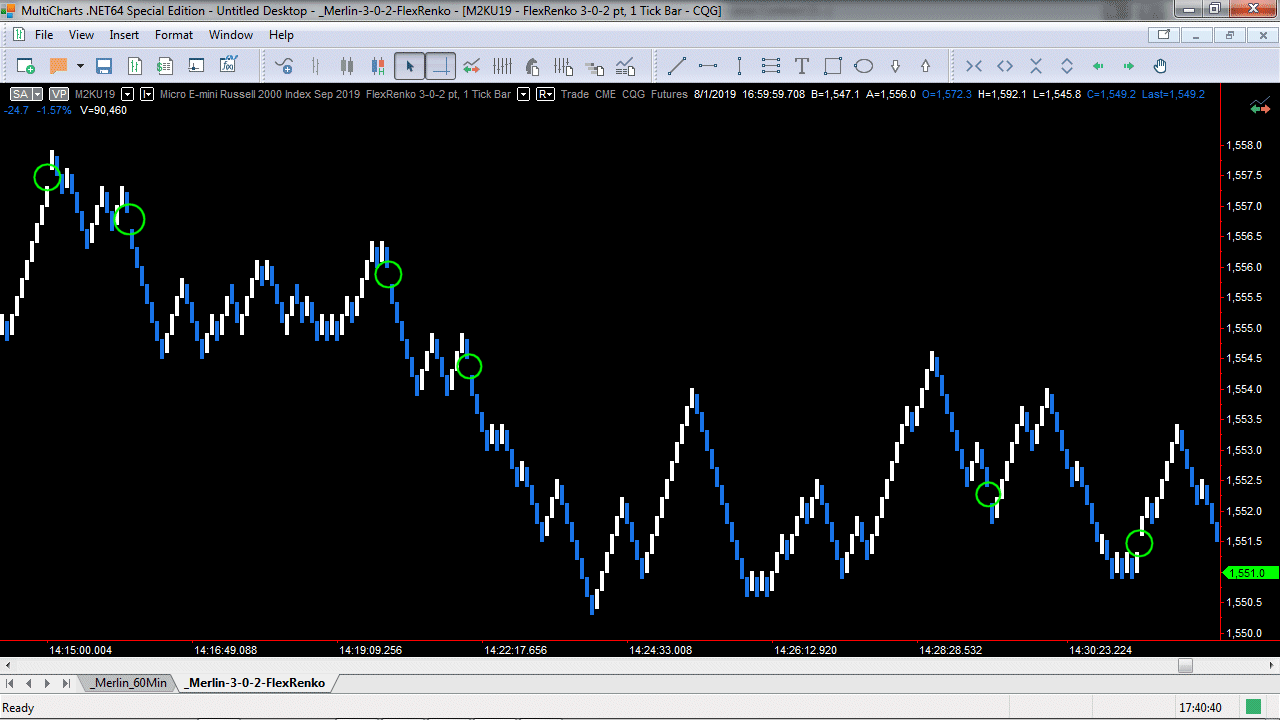Click the chart horizontal scrollbar thumb
The height and width of the screenshot is (720, 1280).
[x=1185, y=665]
